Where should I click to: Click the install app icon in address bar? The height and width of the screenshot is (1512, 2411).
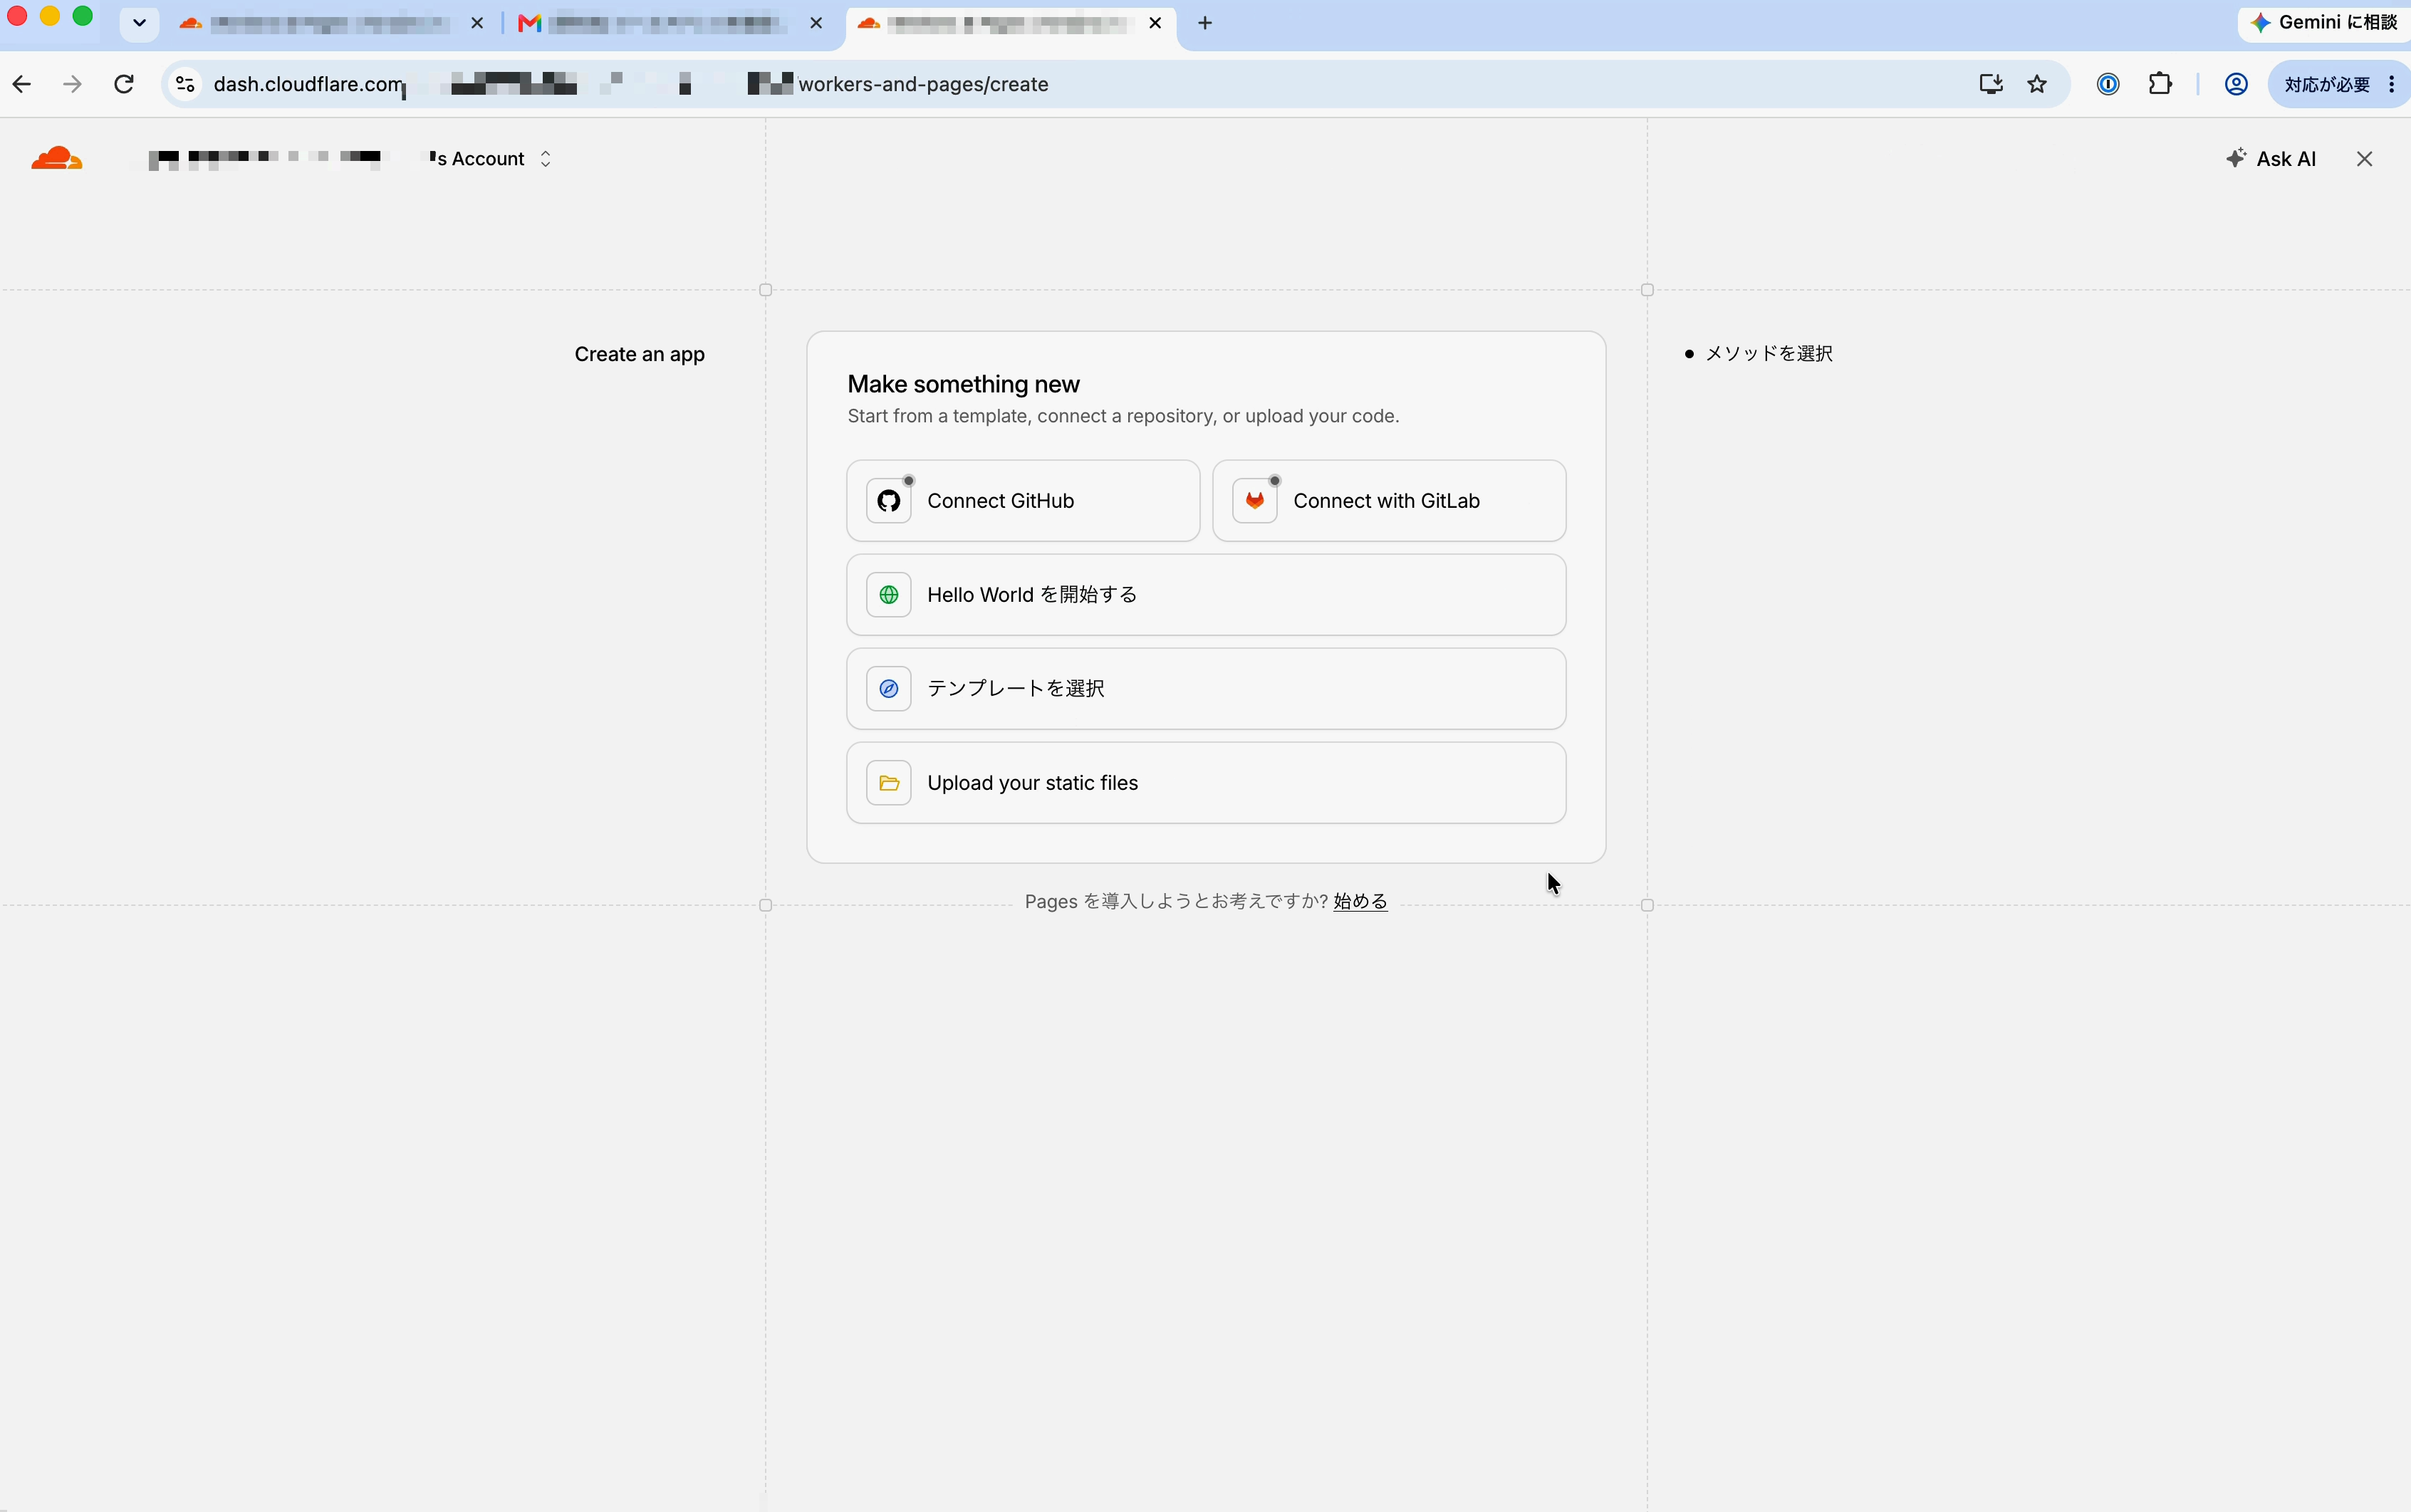click(x=1991, y=84)
